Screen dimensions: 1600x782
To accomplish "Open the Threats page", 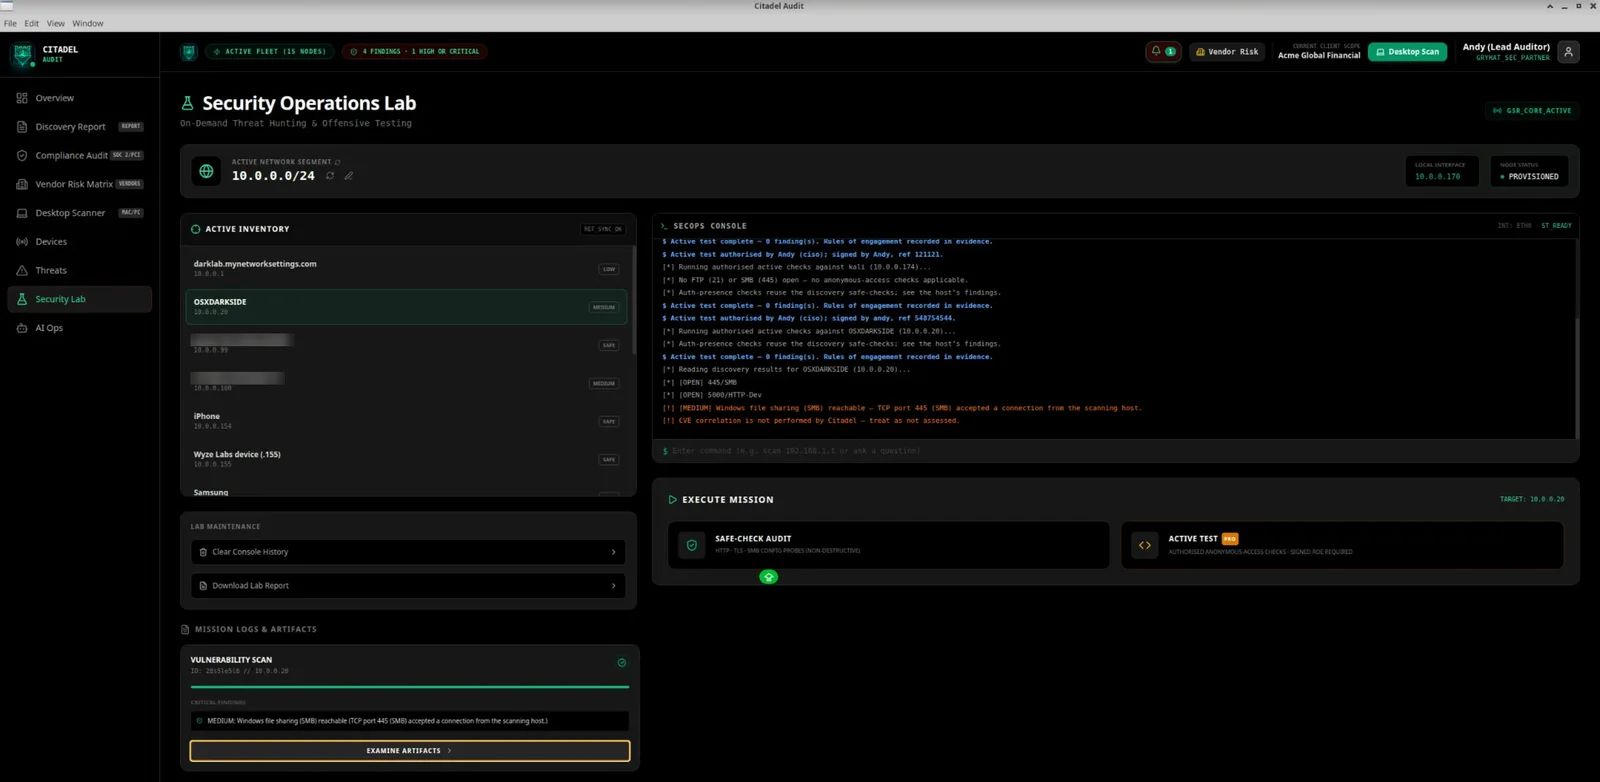I will click(80, 270).
